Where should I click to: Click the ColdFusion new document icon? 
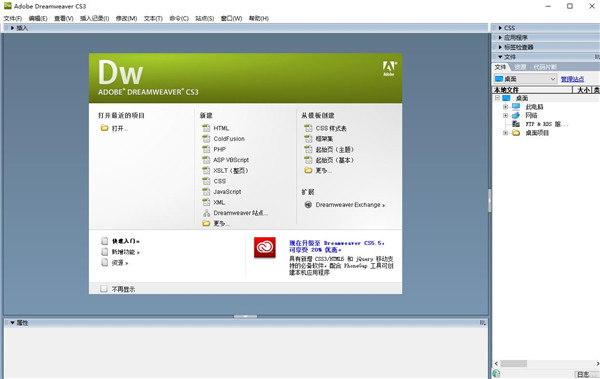[x=206, y=139]
